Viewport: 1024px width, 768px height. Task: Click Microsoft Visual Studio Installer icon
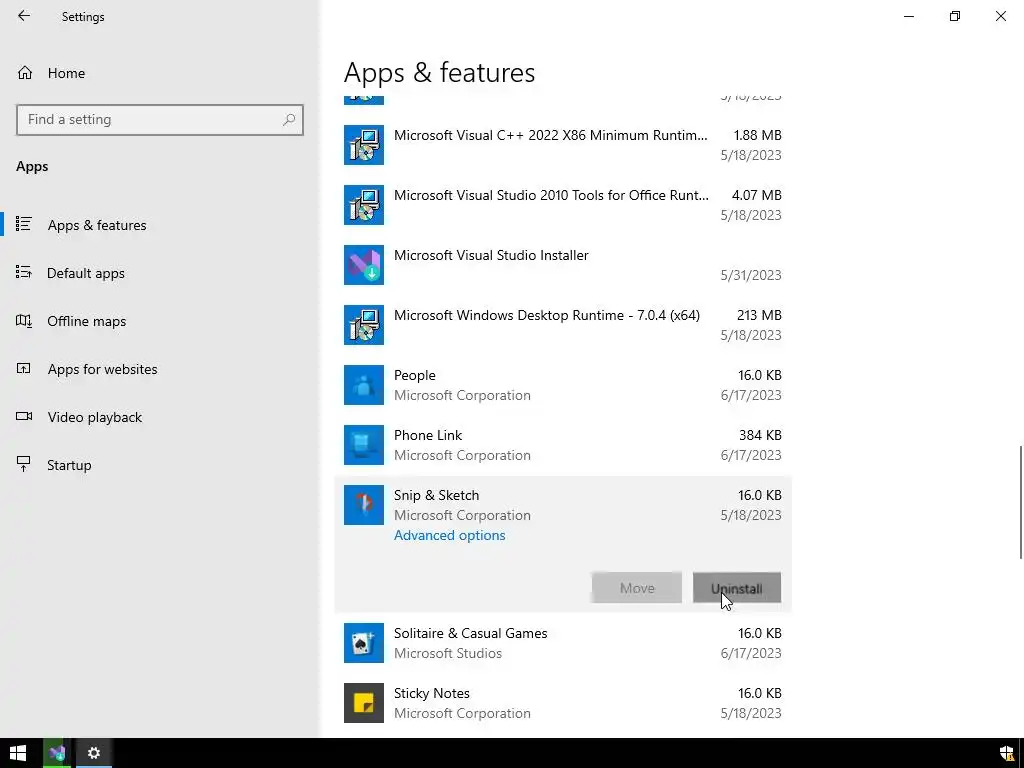[364, 265]
